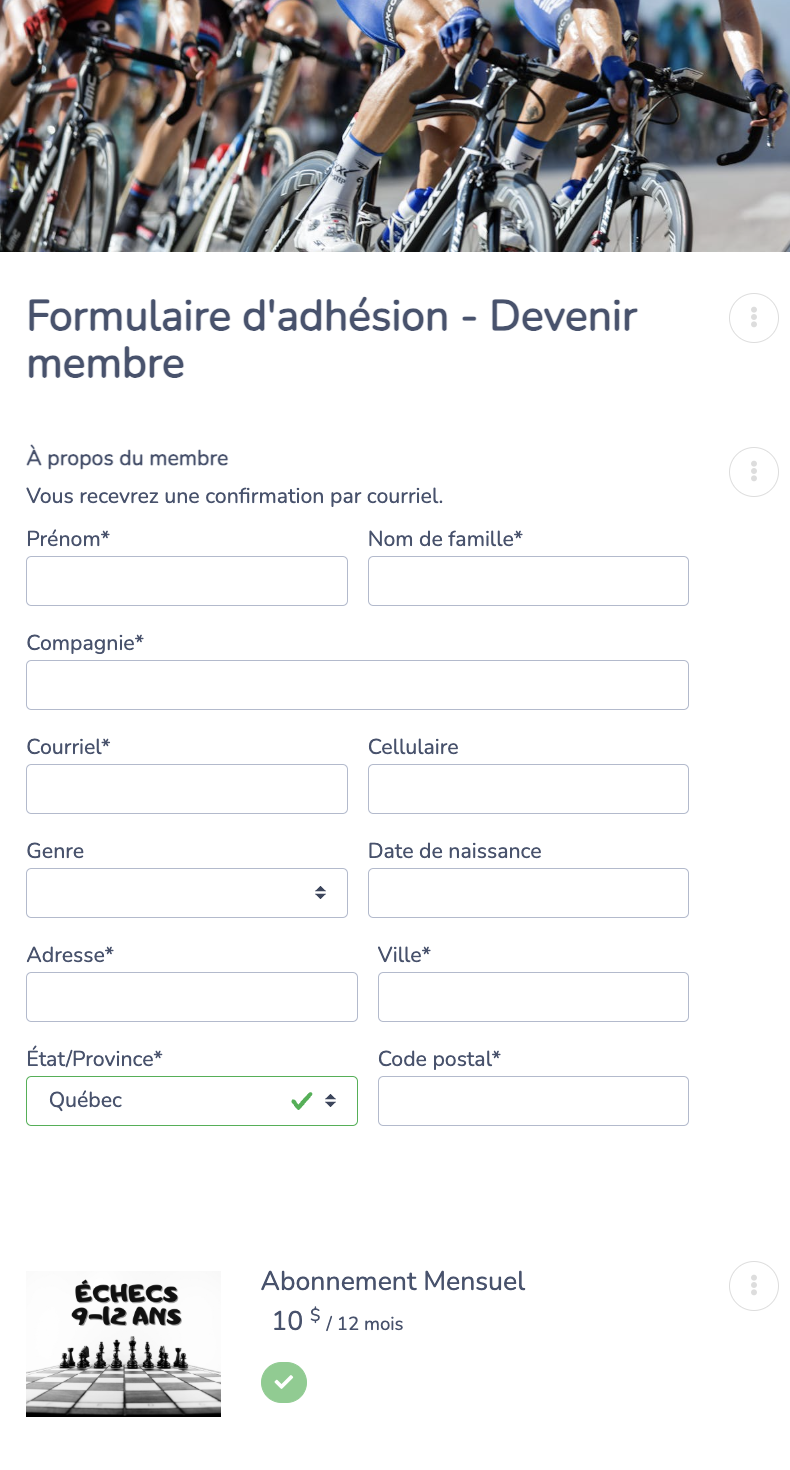Click the green checkmark beside Québec
Viewport: 790px width, 1470px height.
point(301,1100)
